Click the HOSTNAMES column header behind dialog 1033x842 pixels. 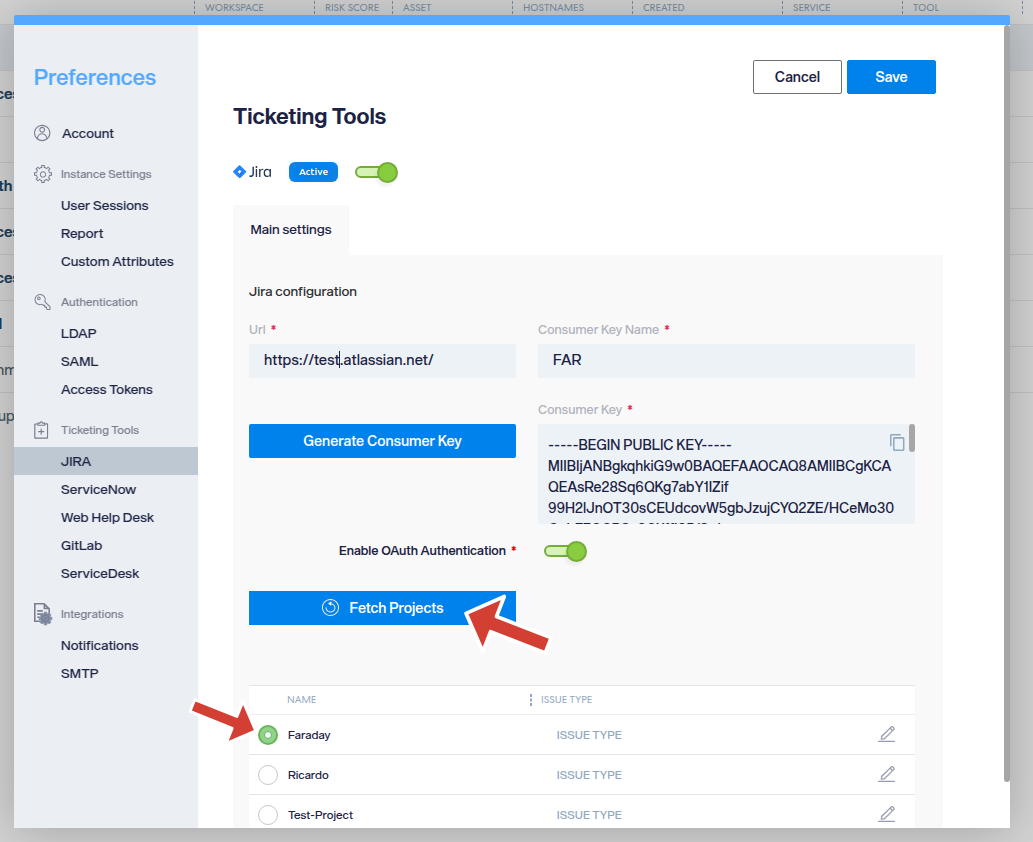(553, 7)
